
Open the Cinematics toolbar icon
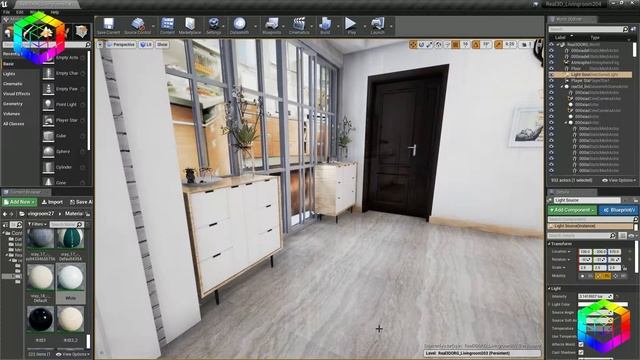point(299,26)
